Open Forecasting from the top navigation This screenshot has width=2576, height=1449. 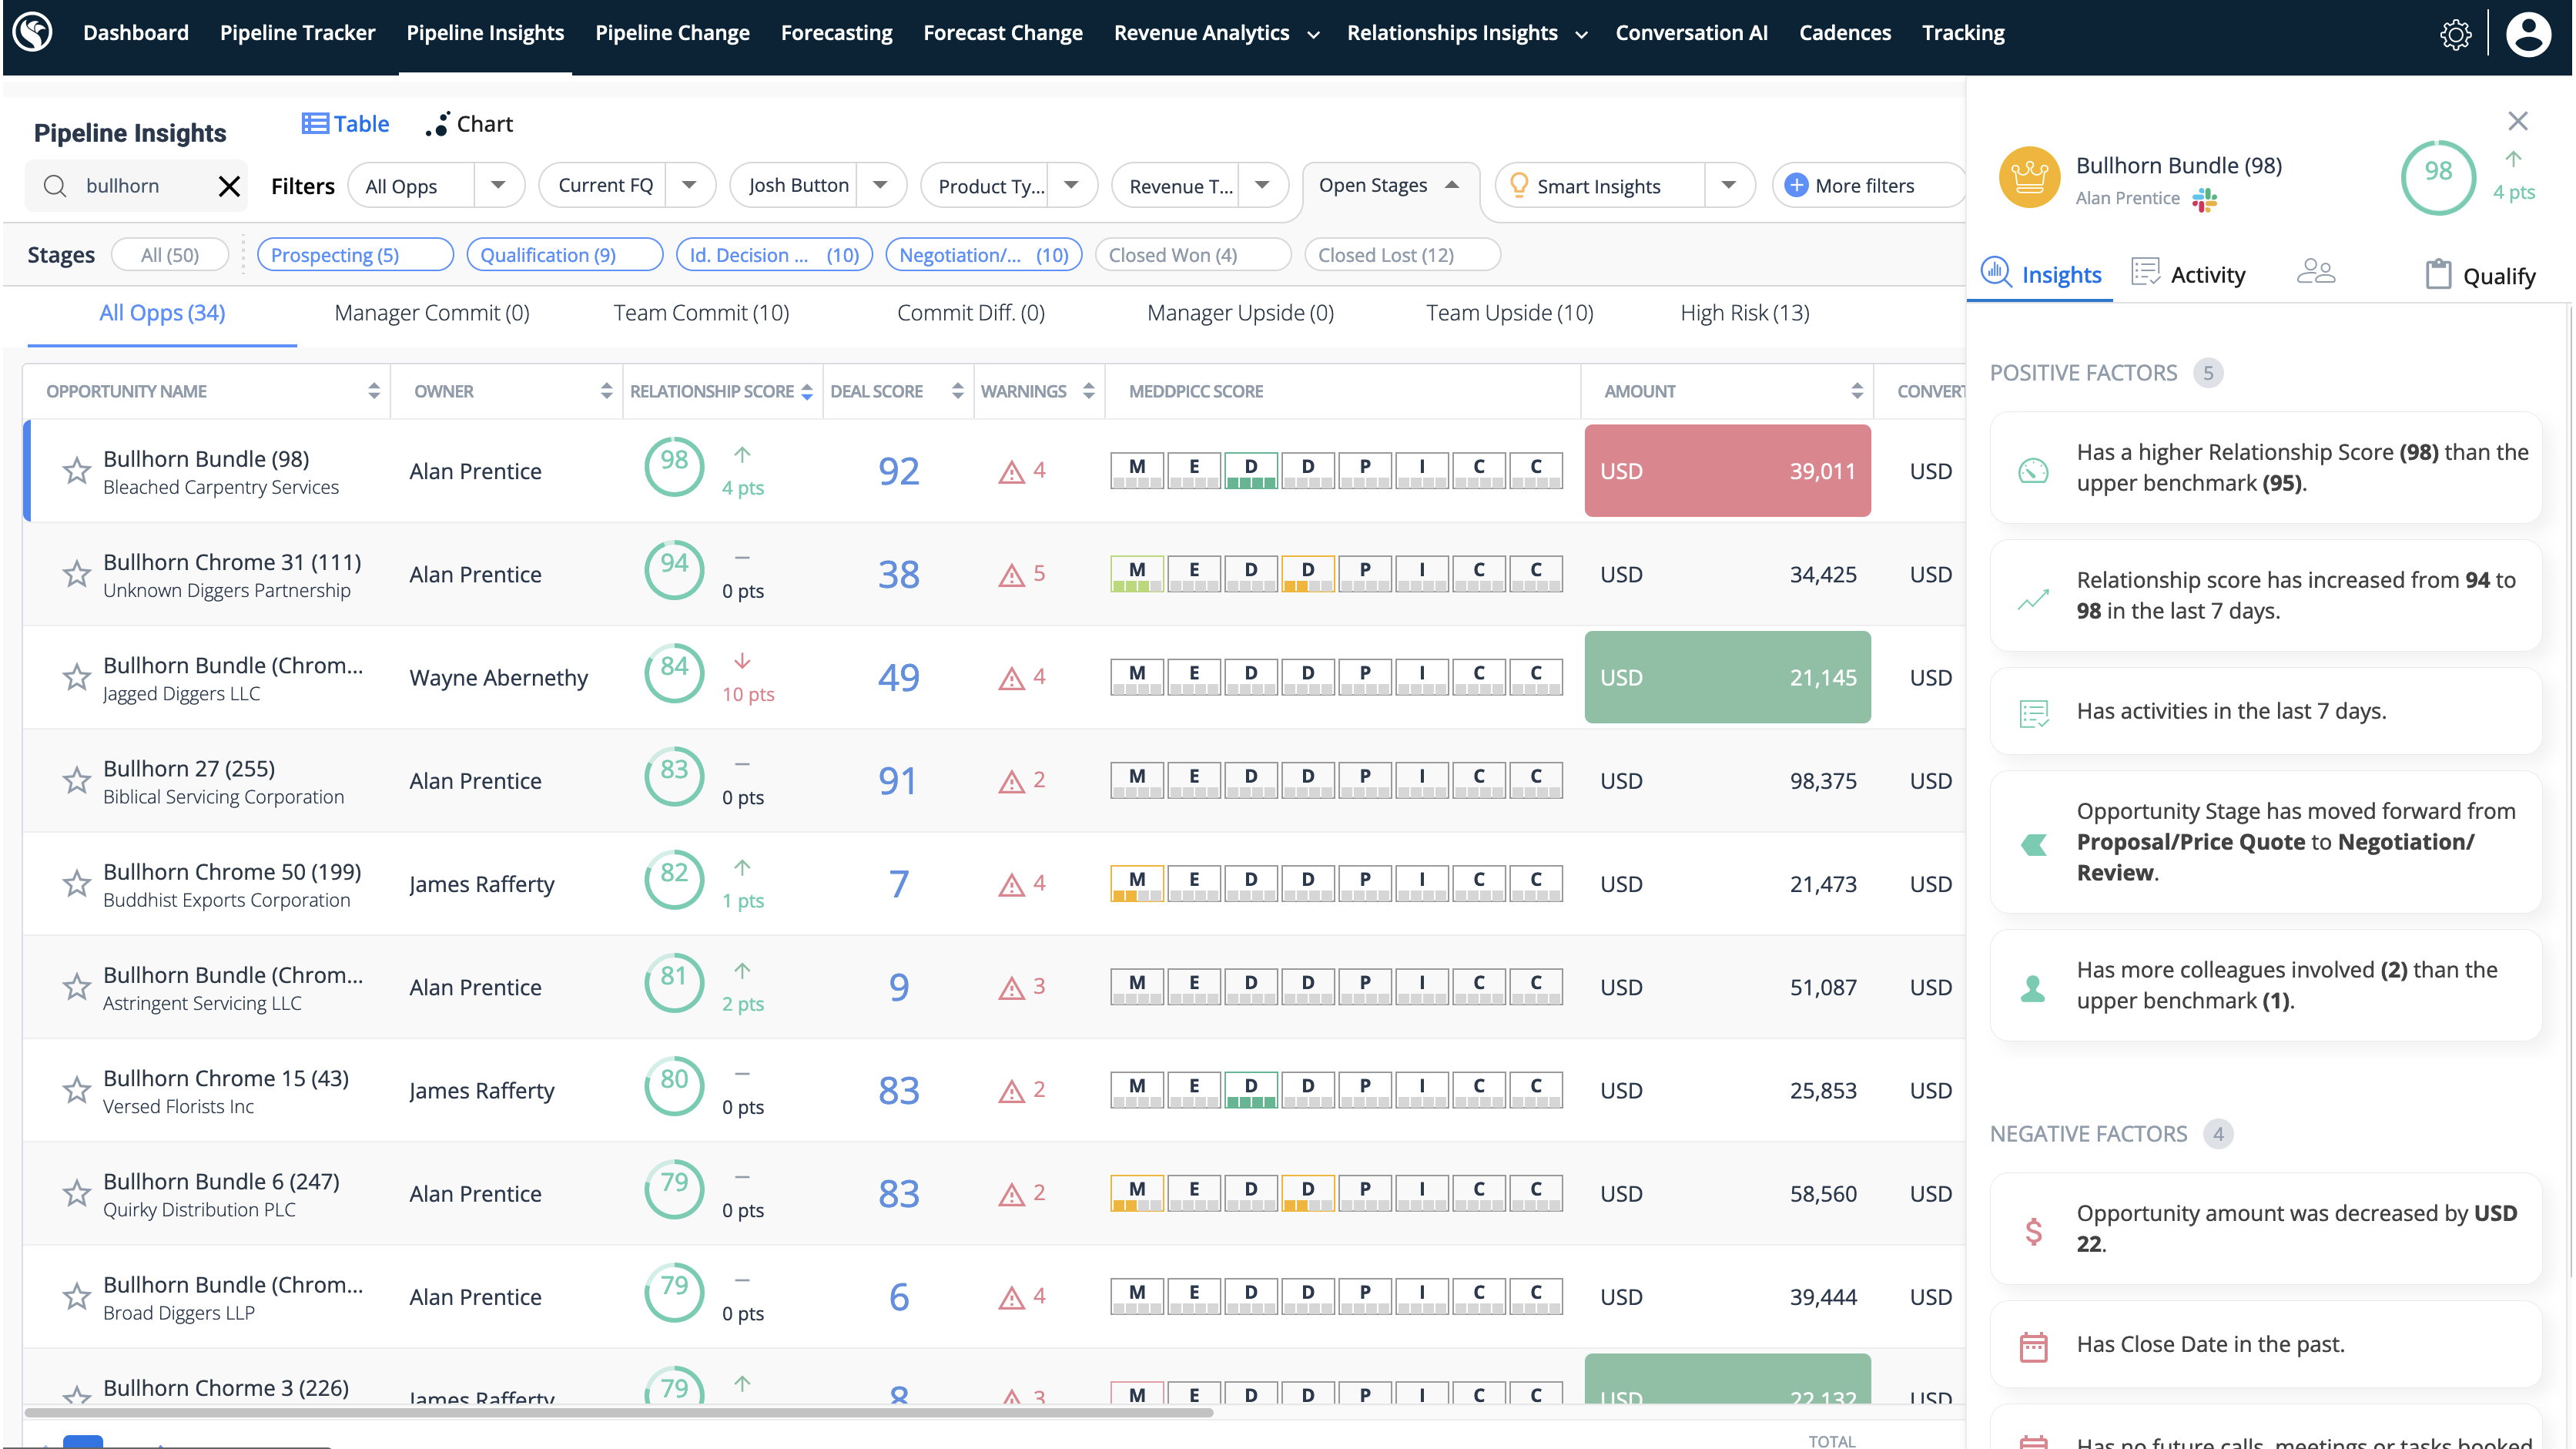point(837,32)
